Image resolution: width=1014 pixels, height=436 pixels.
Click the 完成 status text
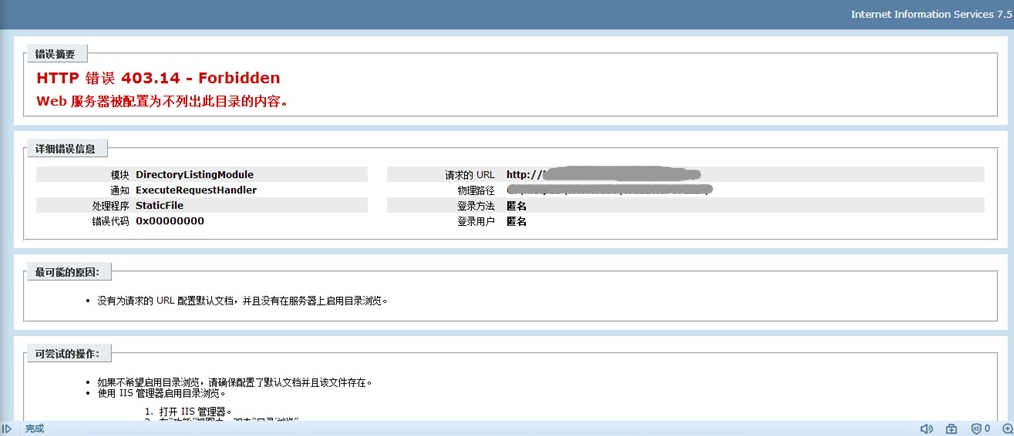[x=35, y=429]
